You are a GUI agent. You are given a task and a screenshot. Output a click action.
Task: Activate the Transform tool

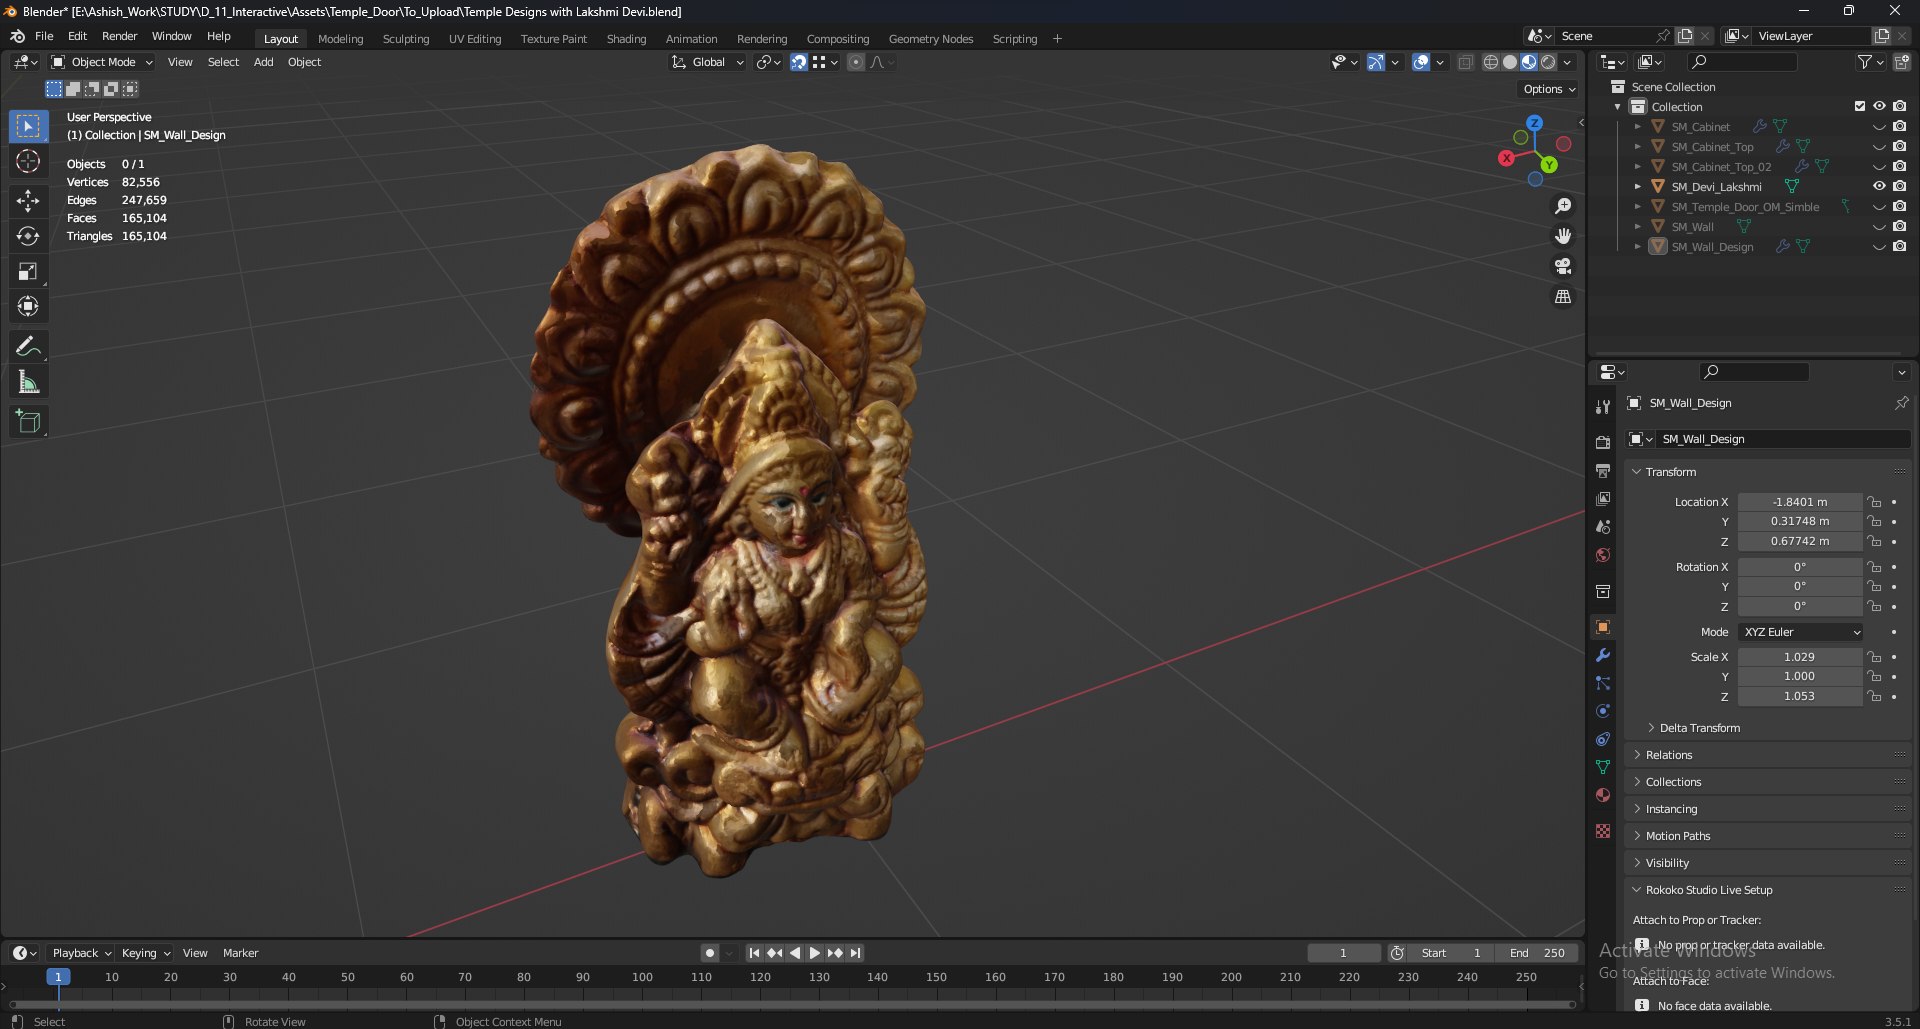[x=28, y=306]
